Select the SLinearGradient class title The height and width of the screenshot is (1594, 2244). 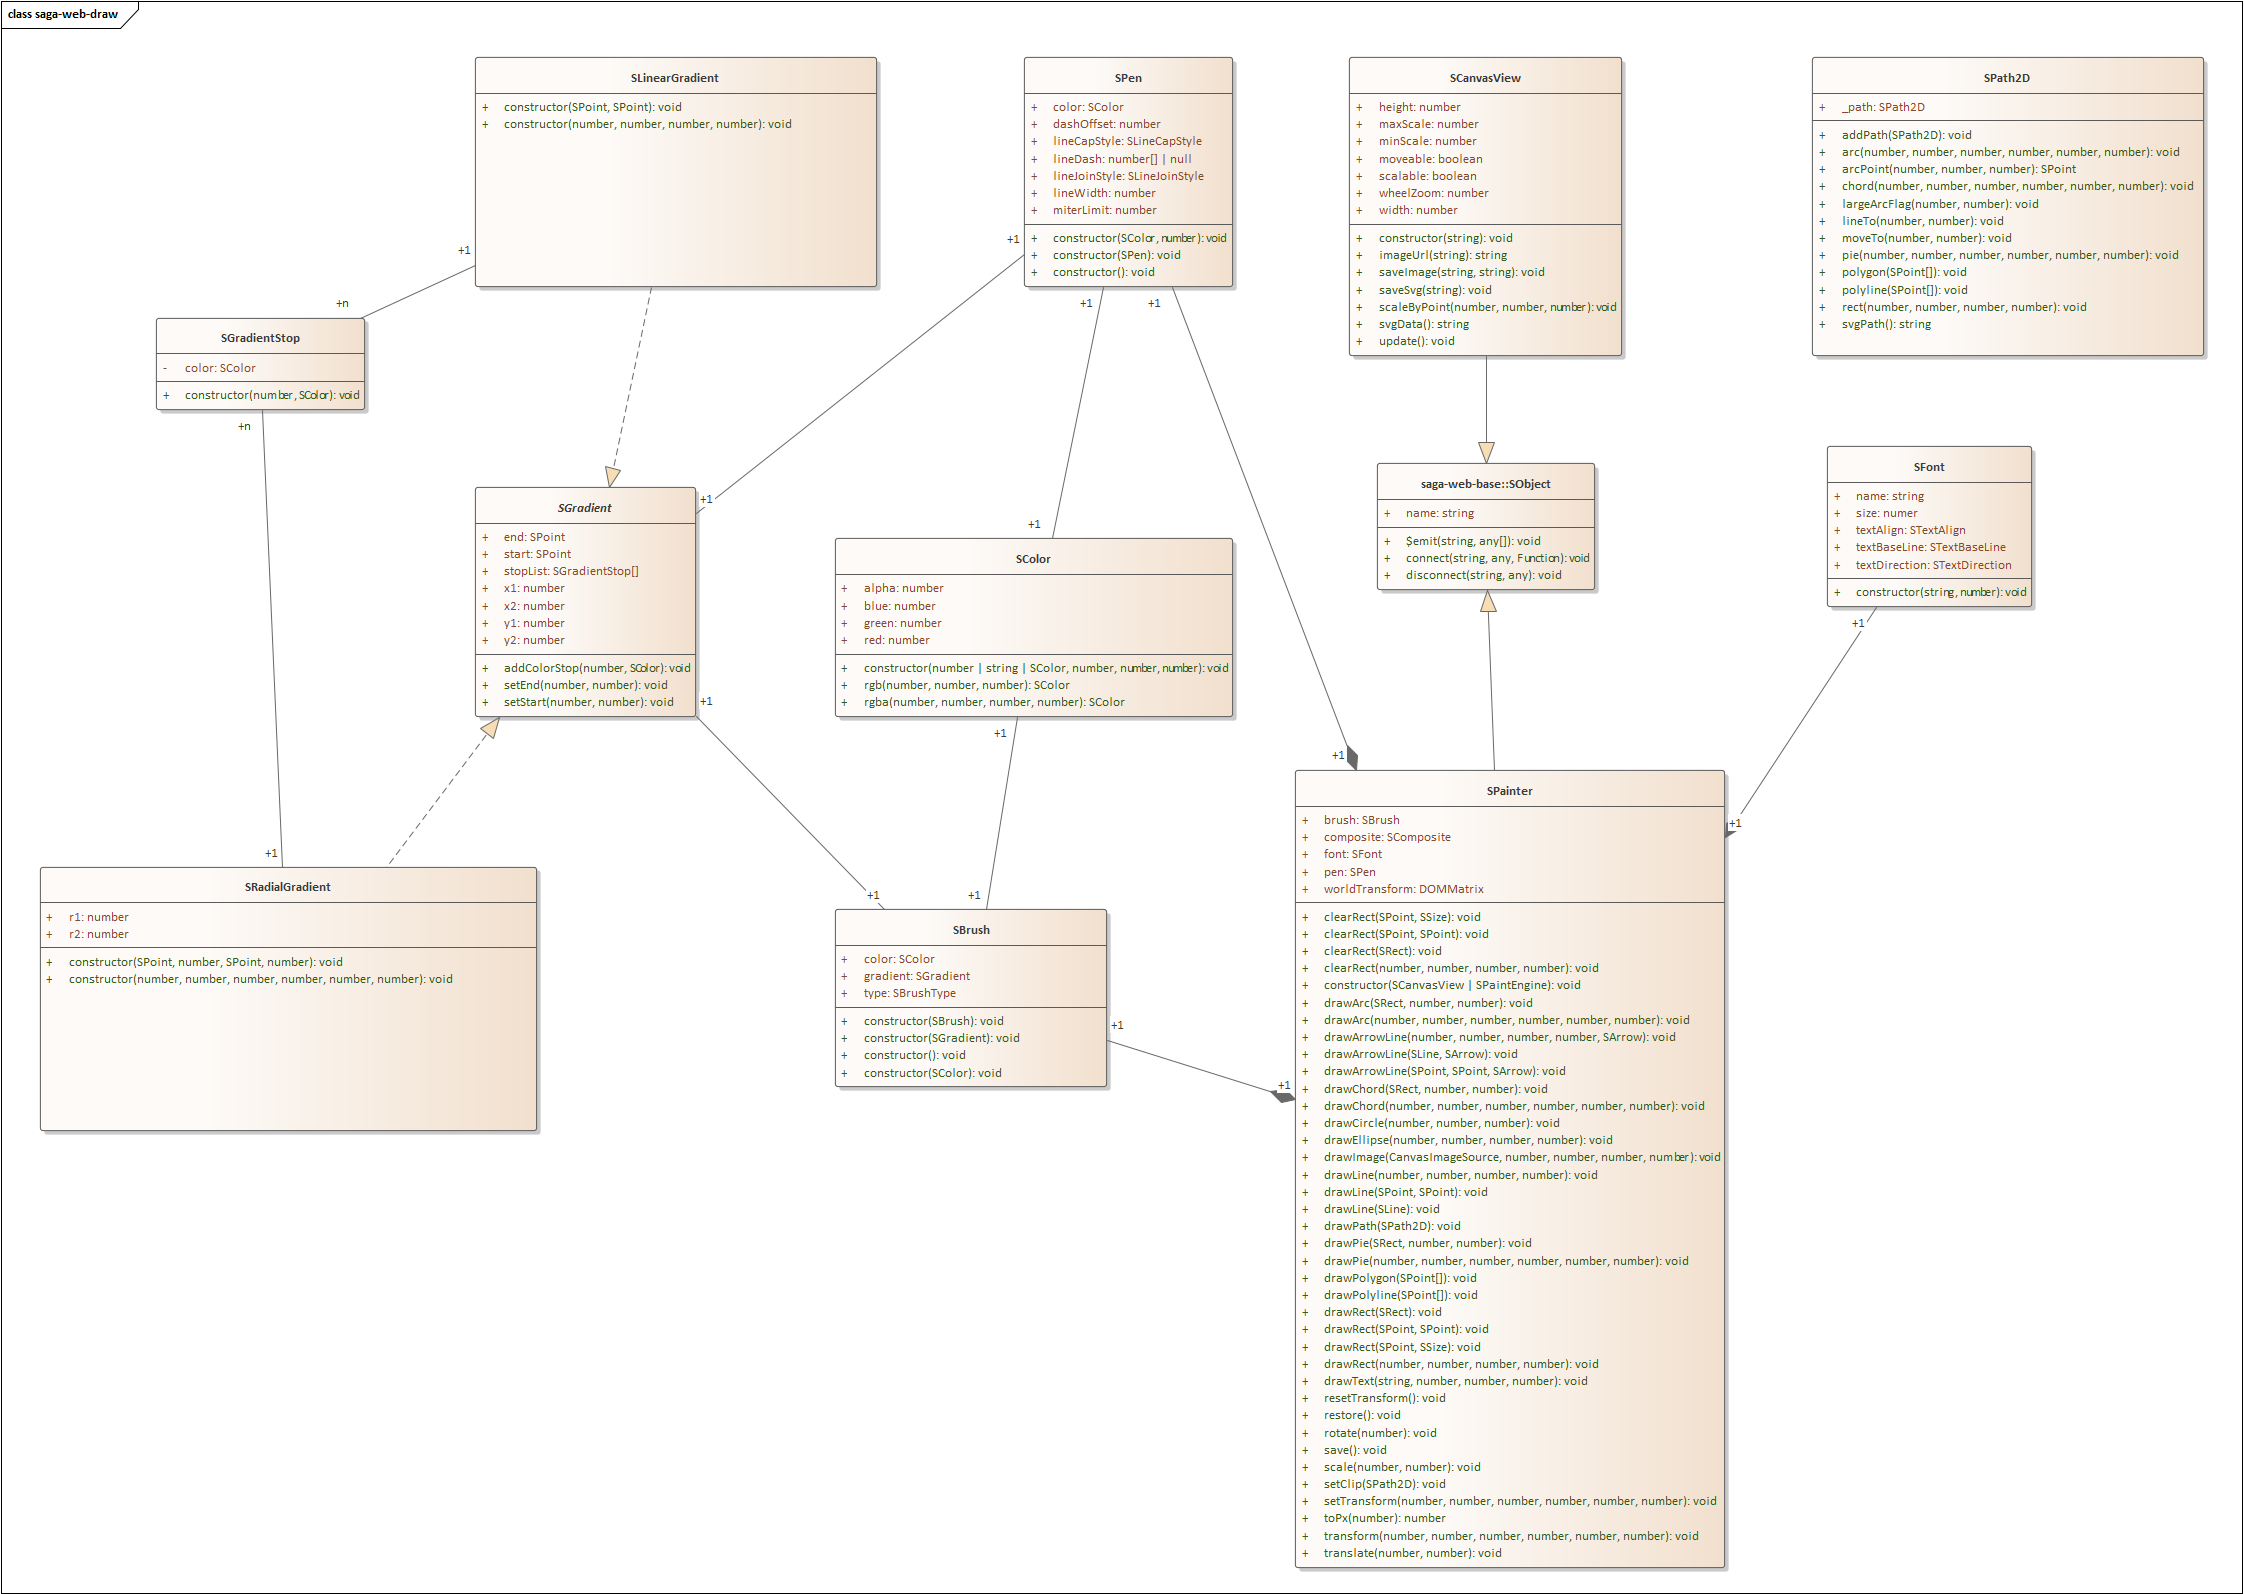[x=674, y=78]
